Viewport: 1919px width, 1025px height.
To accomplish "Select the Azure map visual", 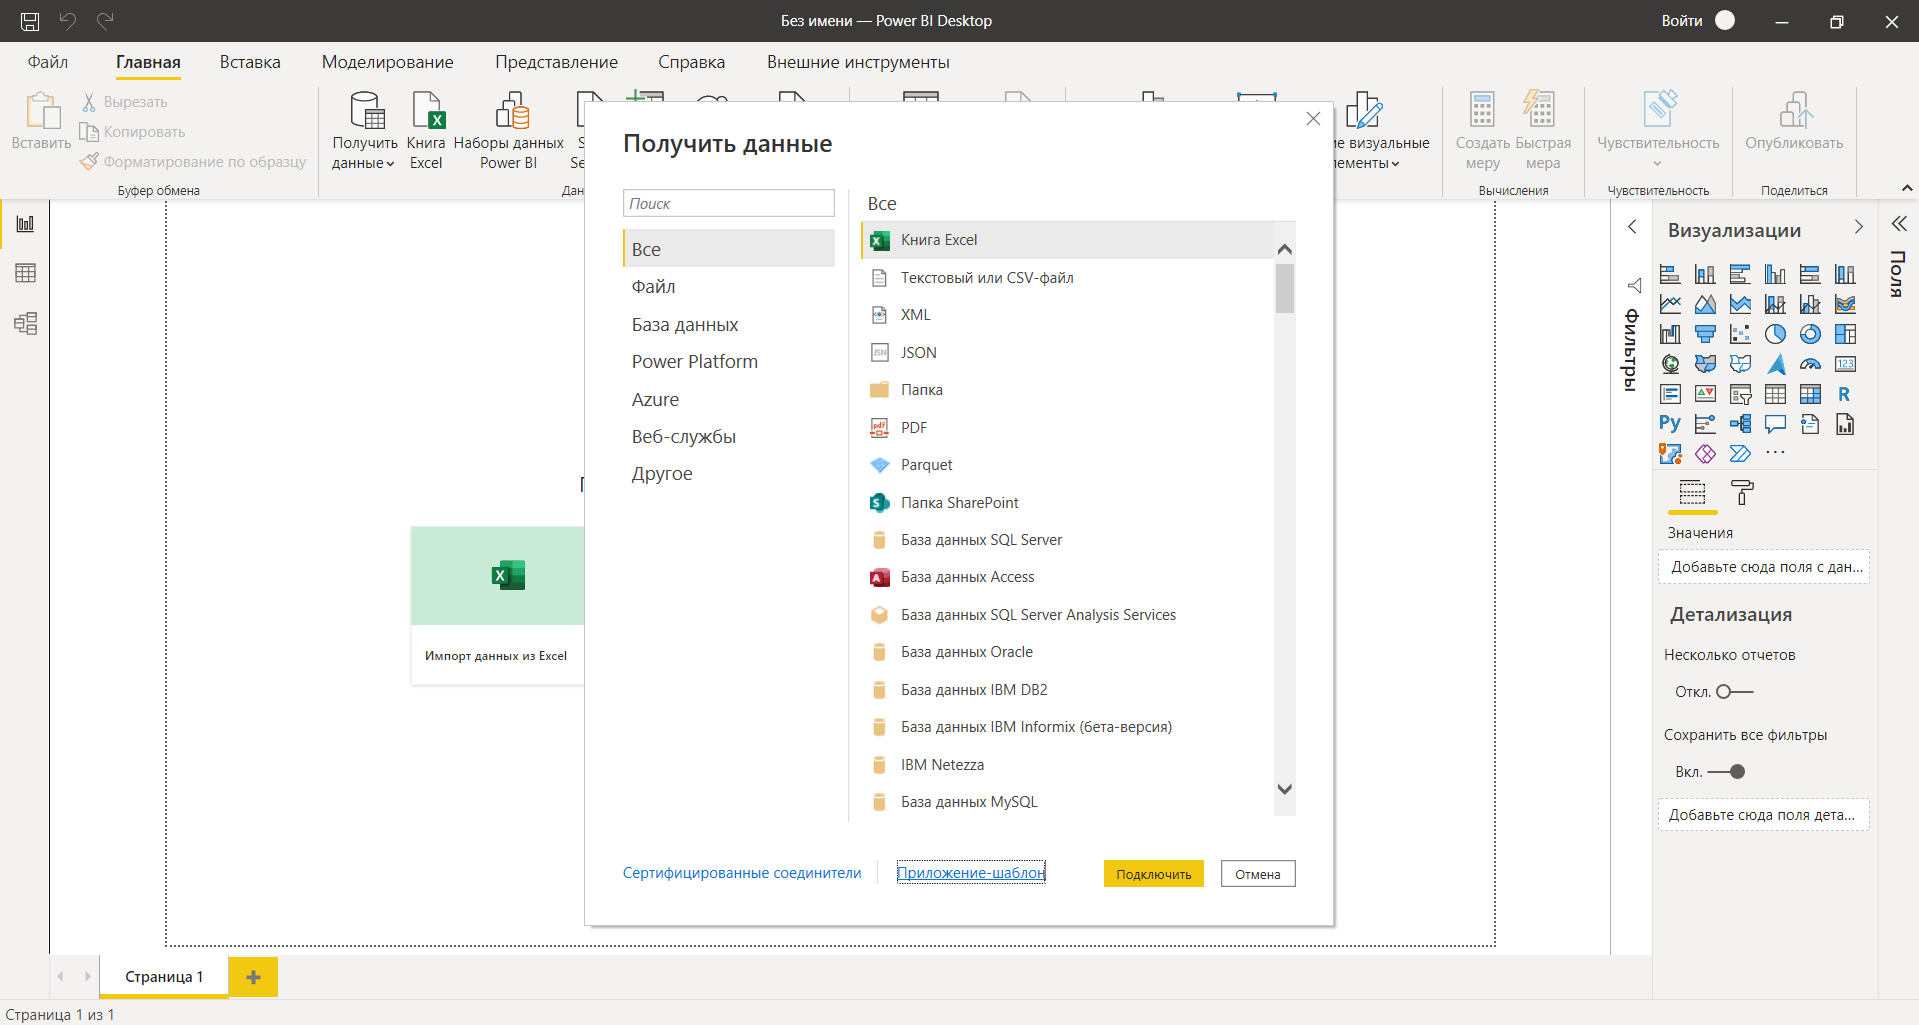I will coord(1775,364).
